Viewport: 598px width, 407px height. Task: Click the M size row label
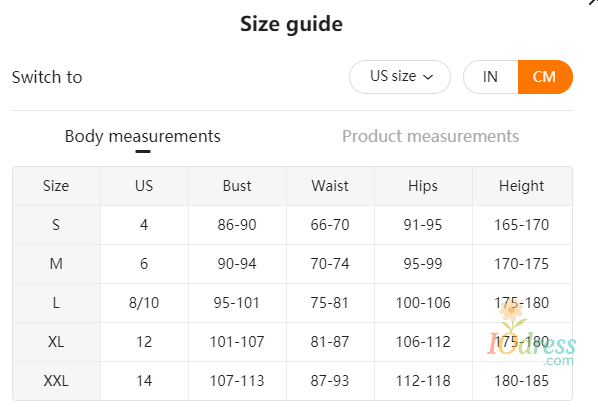(56, 264)
